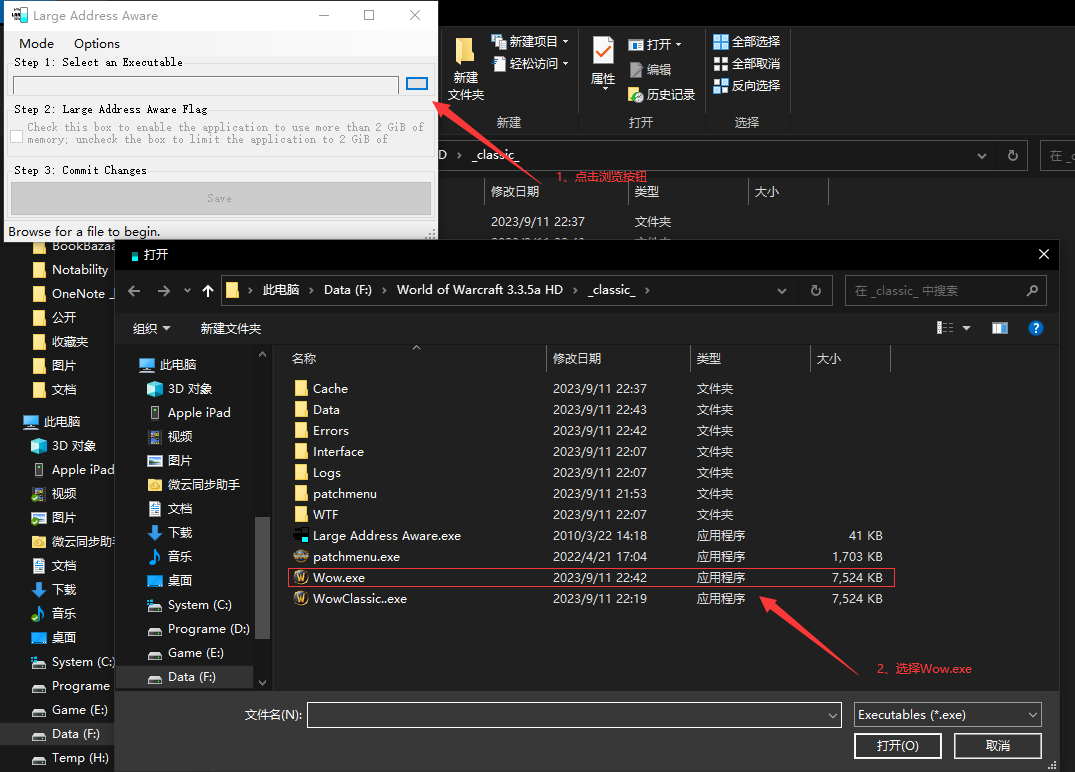Select Game (E:) drive in dialog tree
The image size is (1075, 772).
coord(186,653)
